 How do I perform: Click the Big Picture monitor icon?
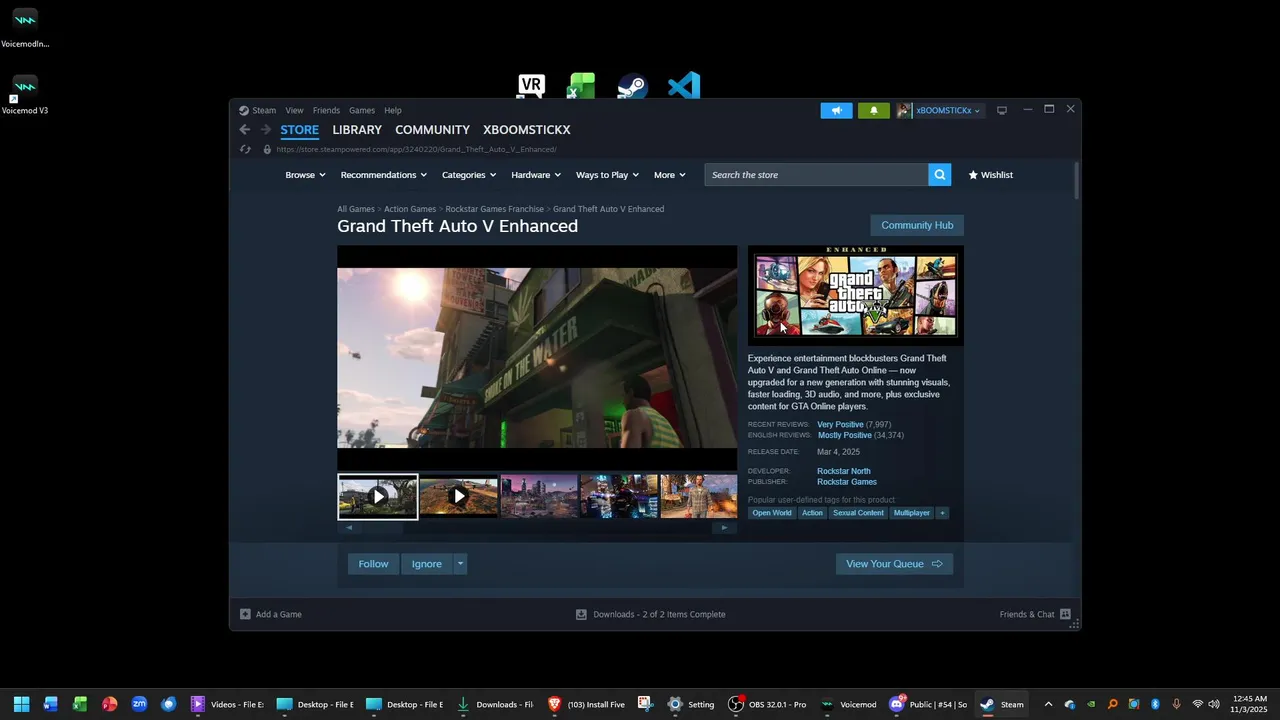[1002, 110]
